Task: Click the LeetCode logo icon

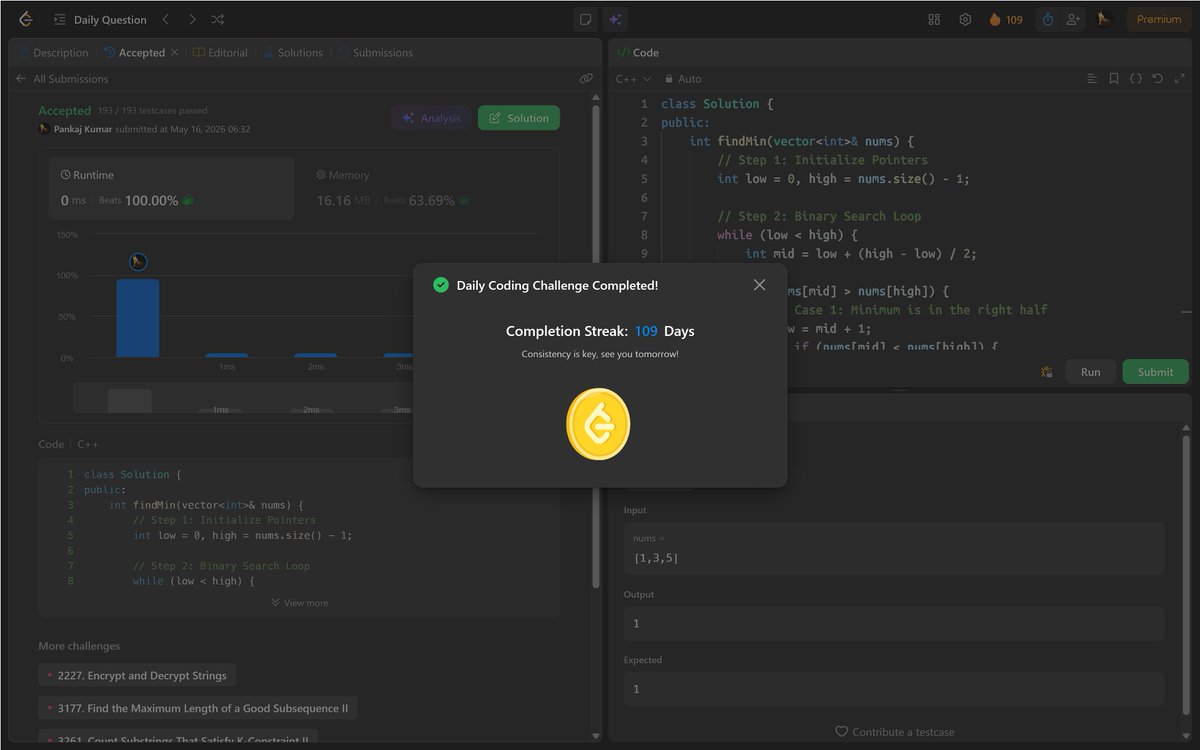Action: pos(26,19)
